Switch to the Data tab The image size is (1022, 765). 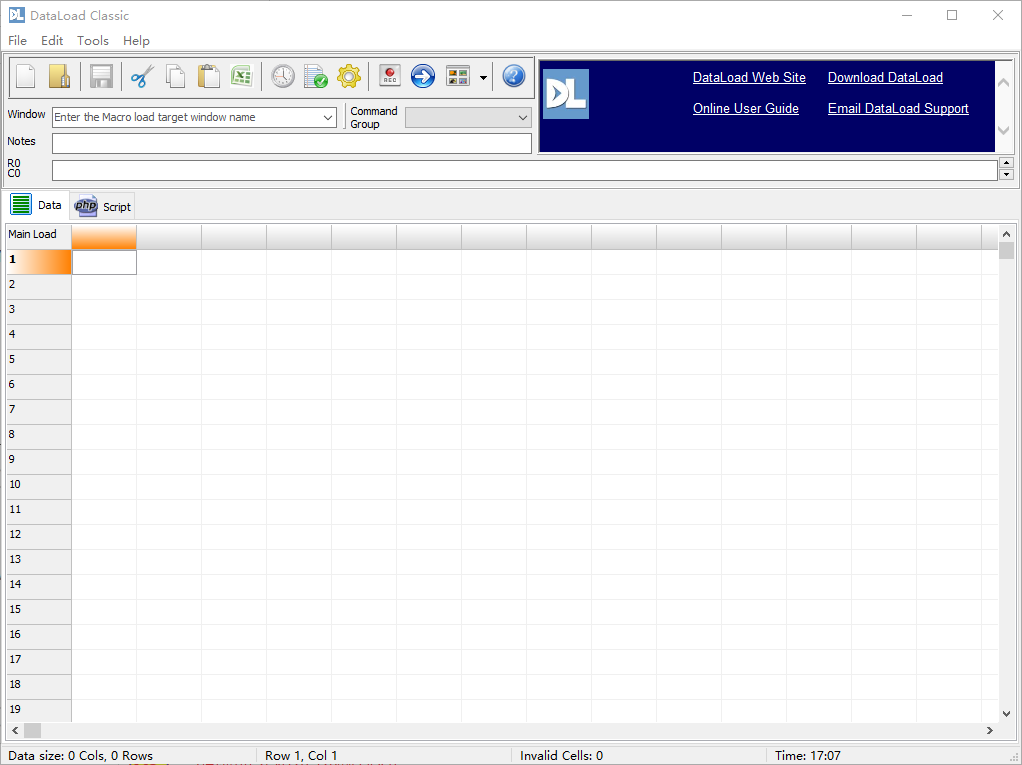coord(36,205)
